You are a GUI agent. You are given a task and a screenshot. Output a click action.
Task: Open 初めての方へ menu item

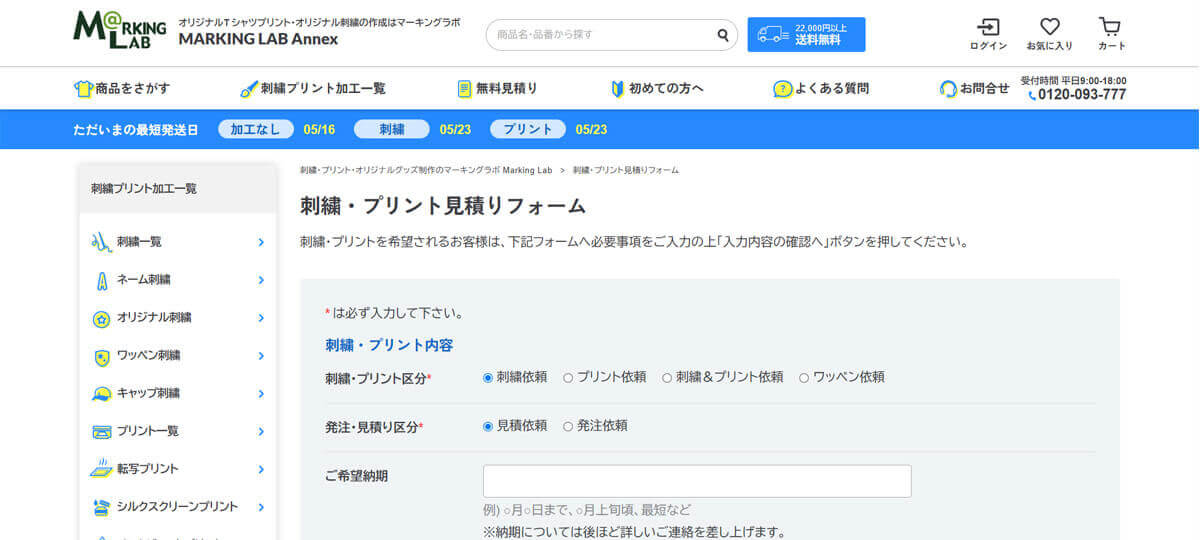pyautogui.click(x=657, y=89)
